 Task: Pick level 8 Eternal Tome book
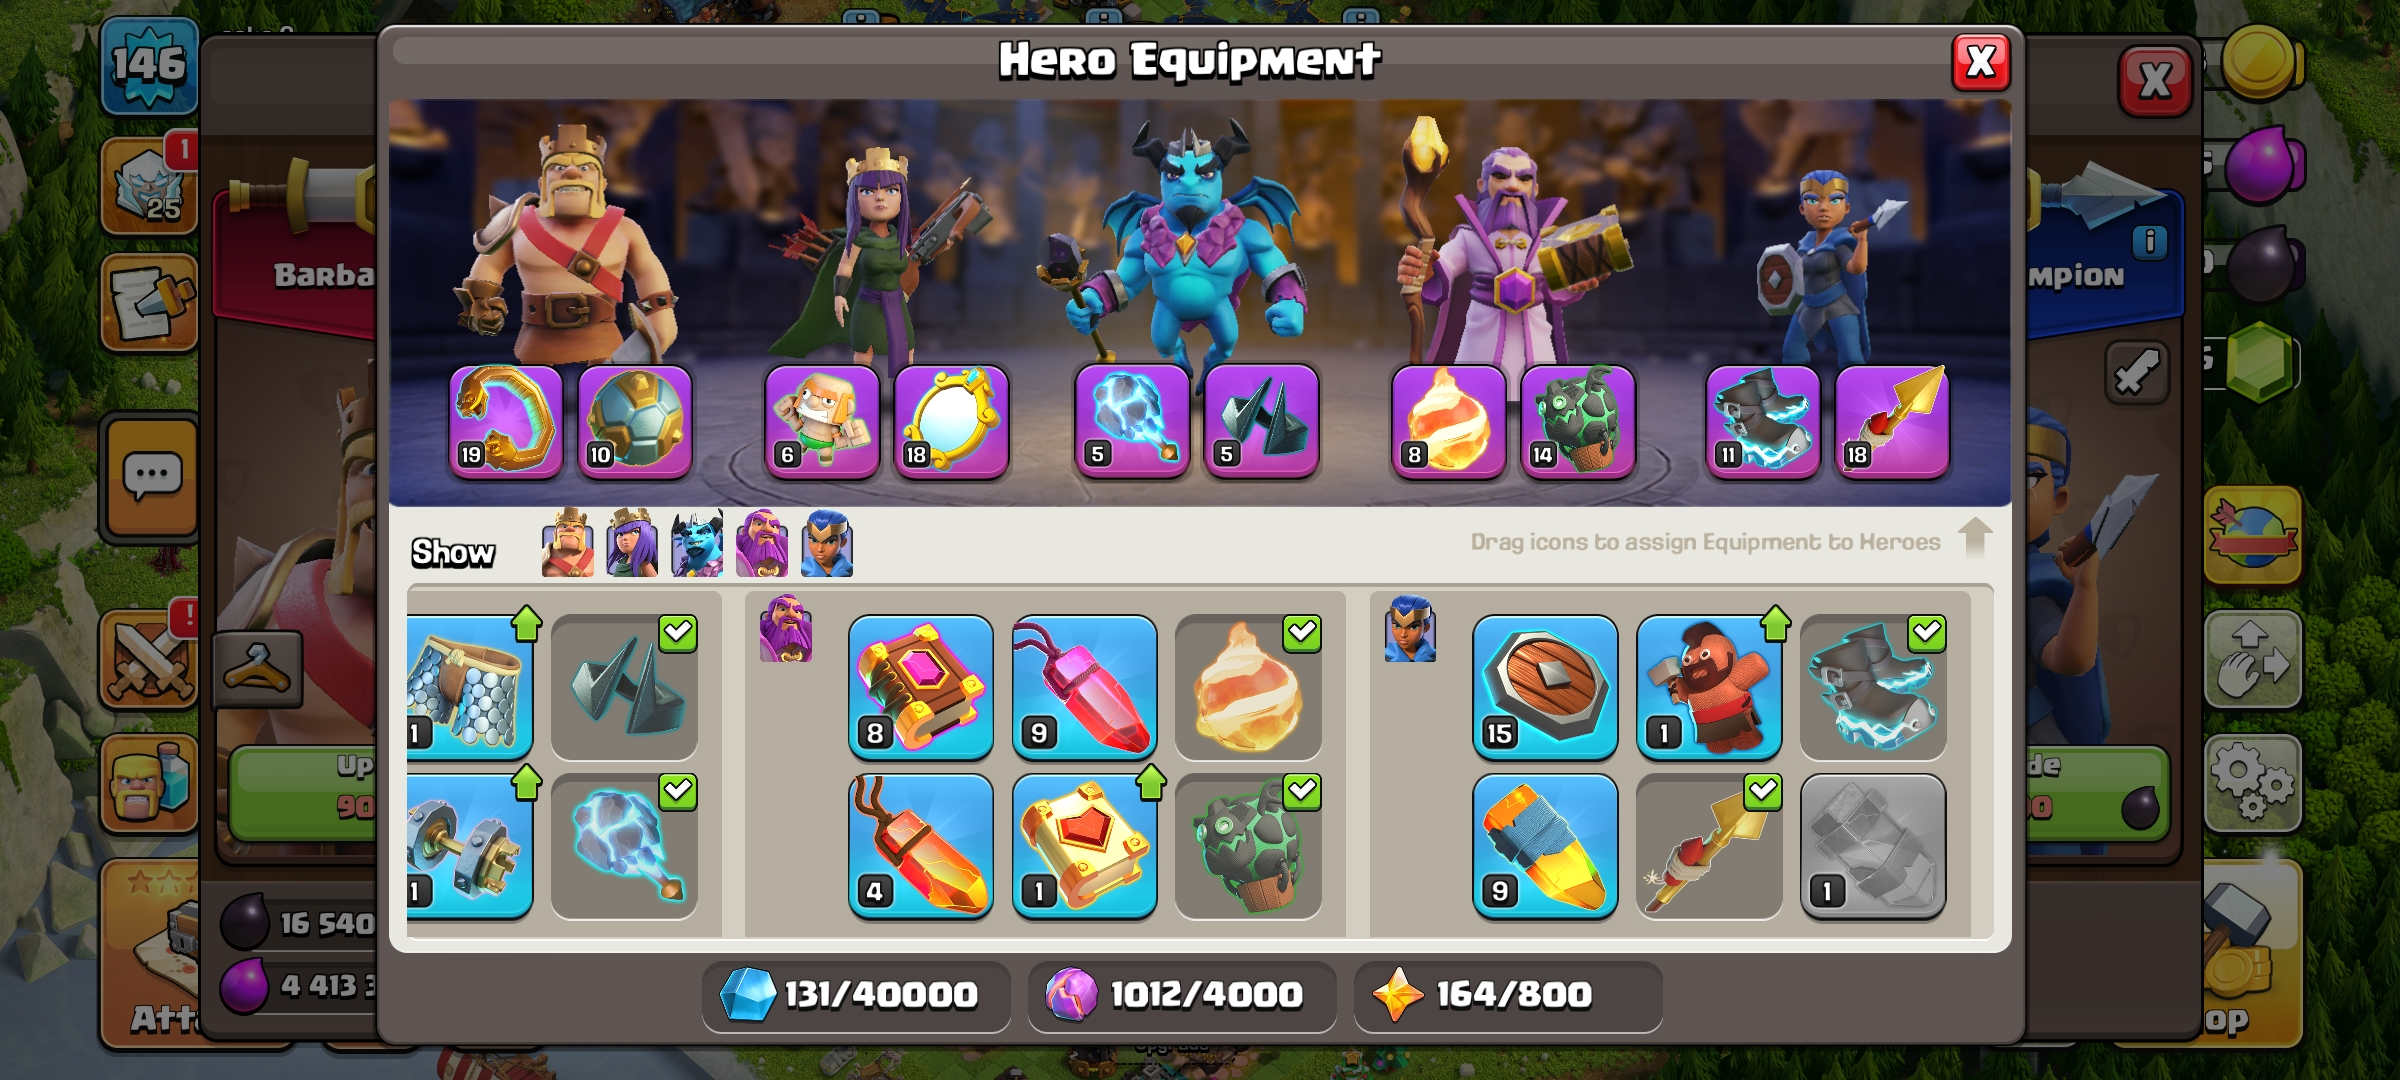point(921,687)
